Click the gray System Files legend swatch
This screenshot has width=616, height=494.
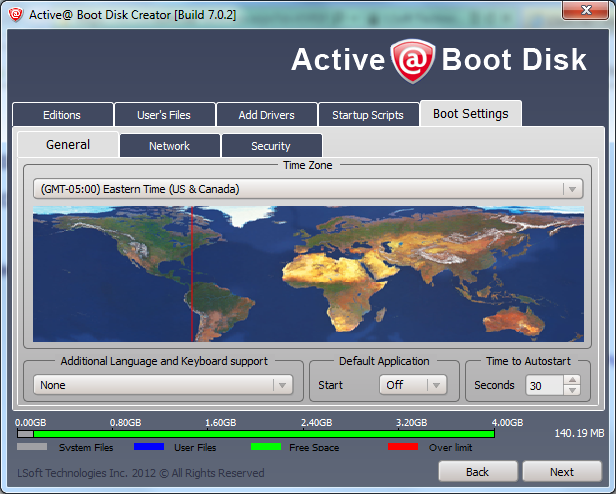click(32, 447)
